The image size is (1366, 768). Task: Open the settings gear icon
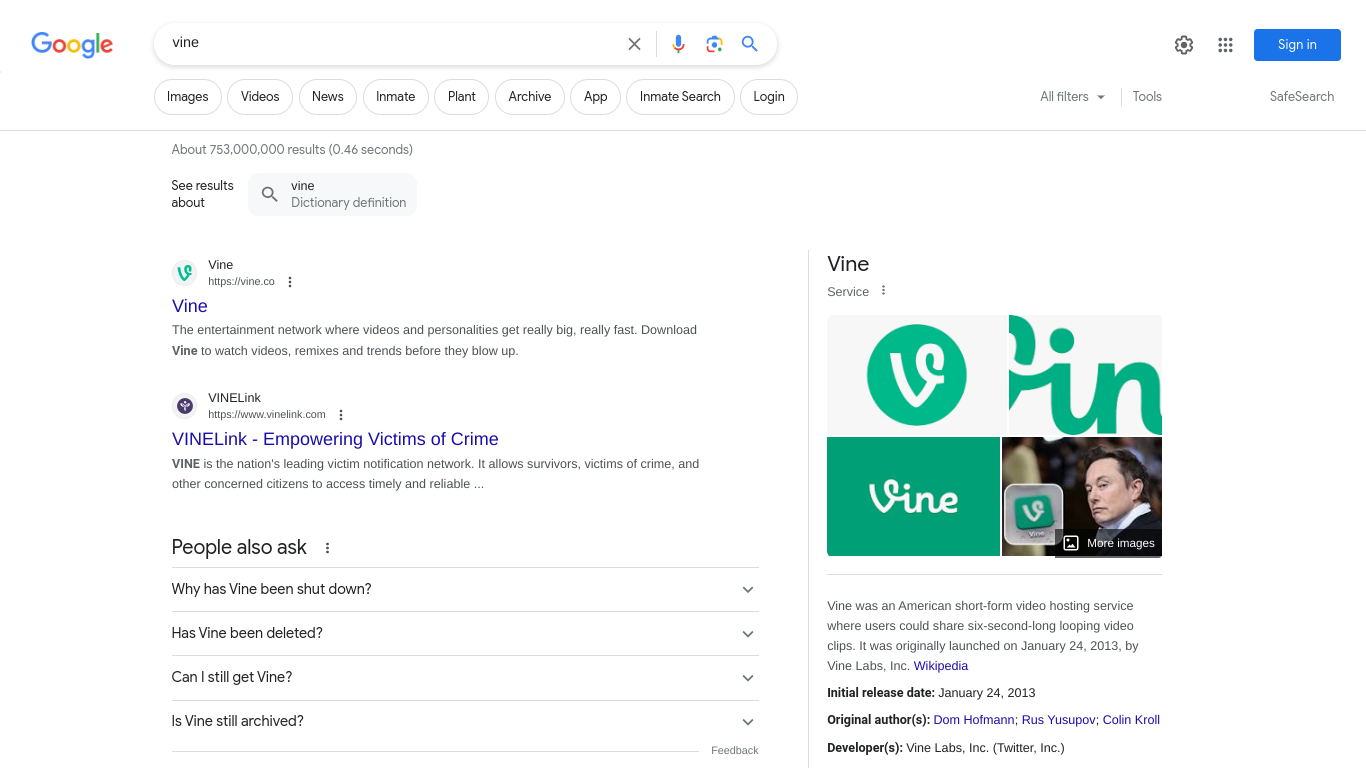[1184, 45]
